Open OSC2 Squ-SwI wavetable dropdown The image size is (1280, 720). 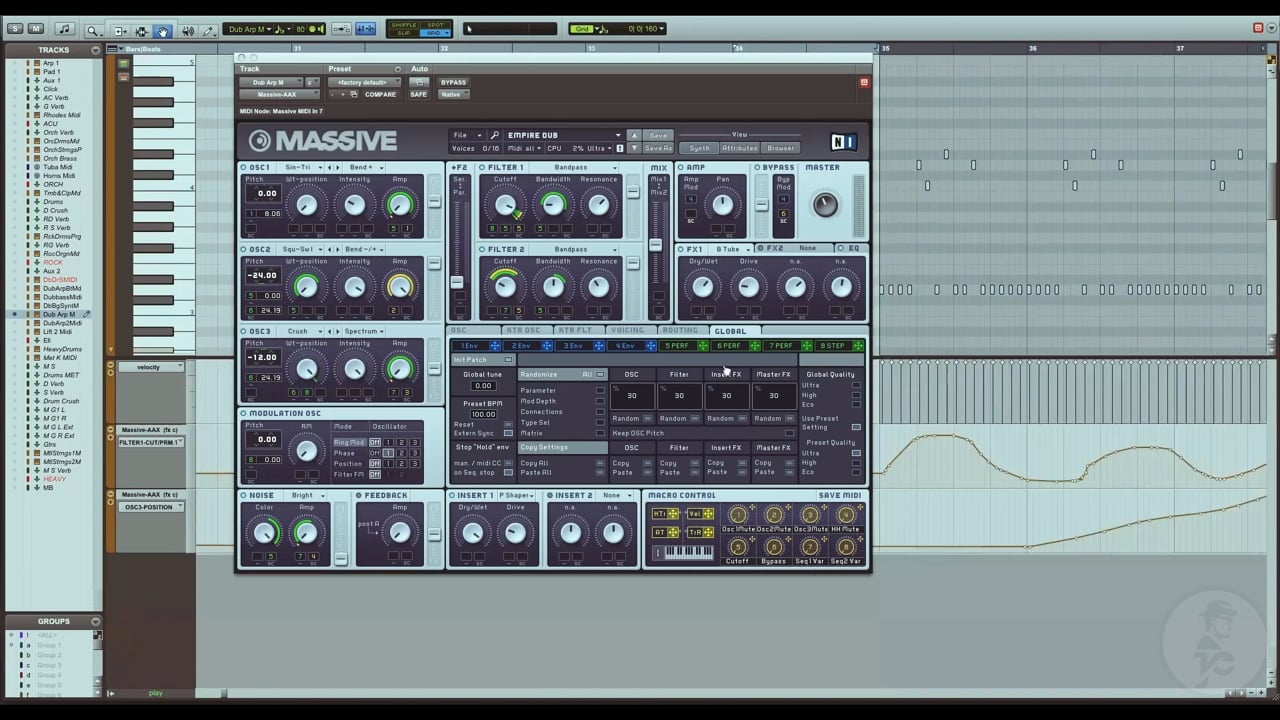302,249
